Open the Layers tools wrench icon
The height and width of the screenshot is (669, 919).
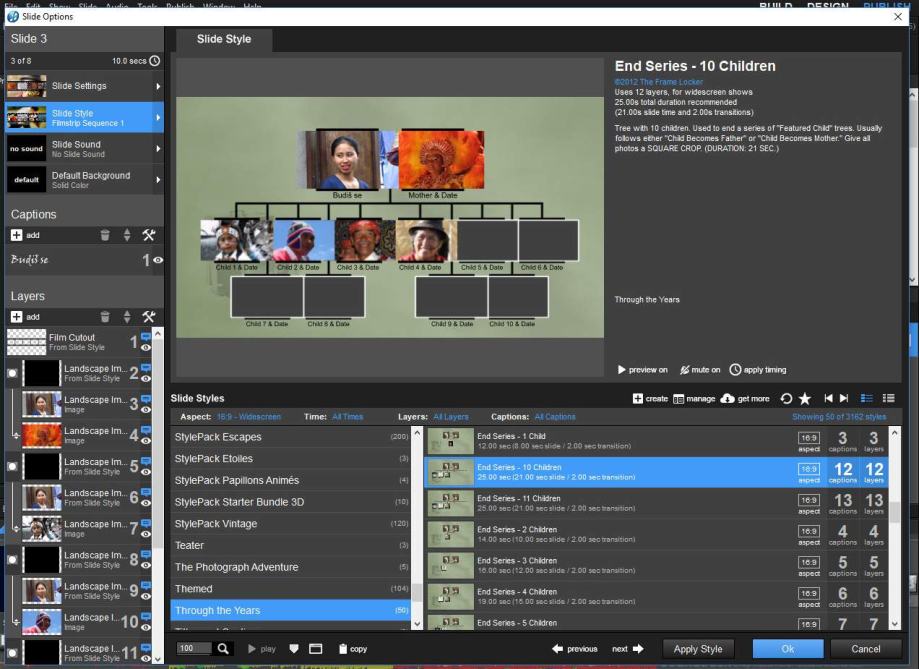pyautogui.click(x=149, y=317)
